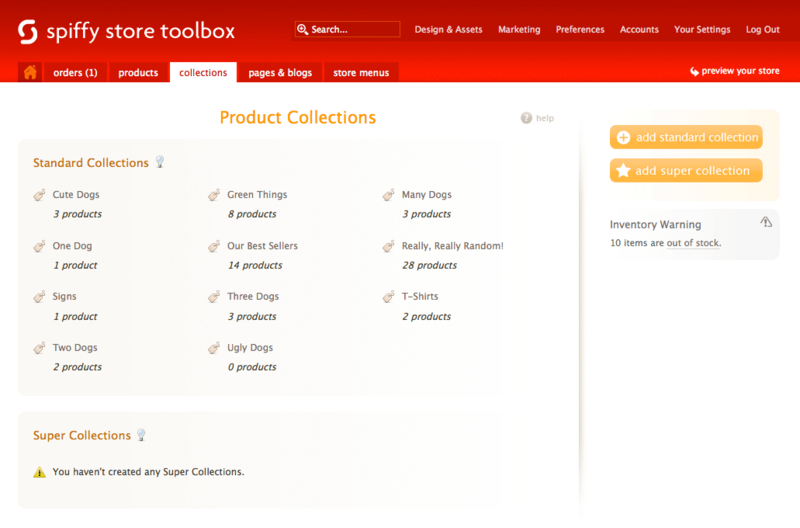Open the Design & Assets menu
The height and width of the screenshot is (528, 800).
pyautogui.click(x=448, y=30)
